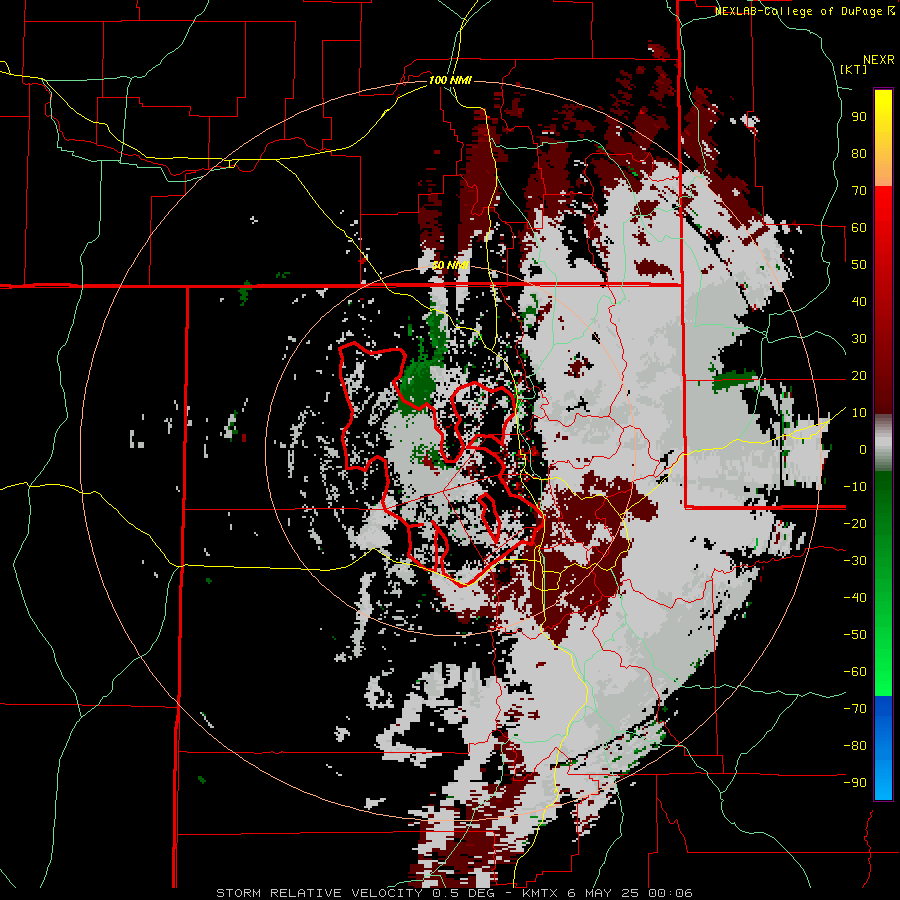Click the 0.5 DEG elevation text
Viewport: 900px width, 900px height.
coord(465,893)
